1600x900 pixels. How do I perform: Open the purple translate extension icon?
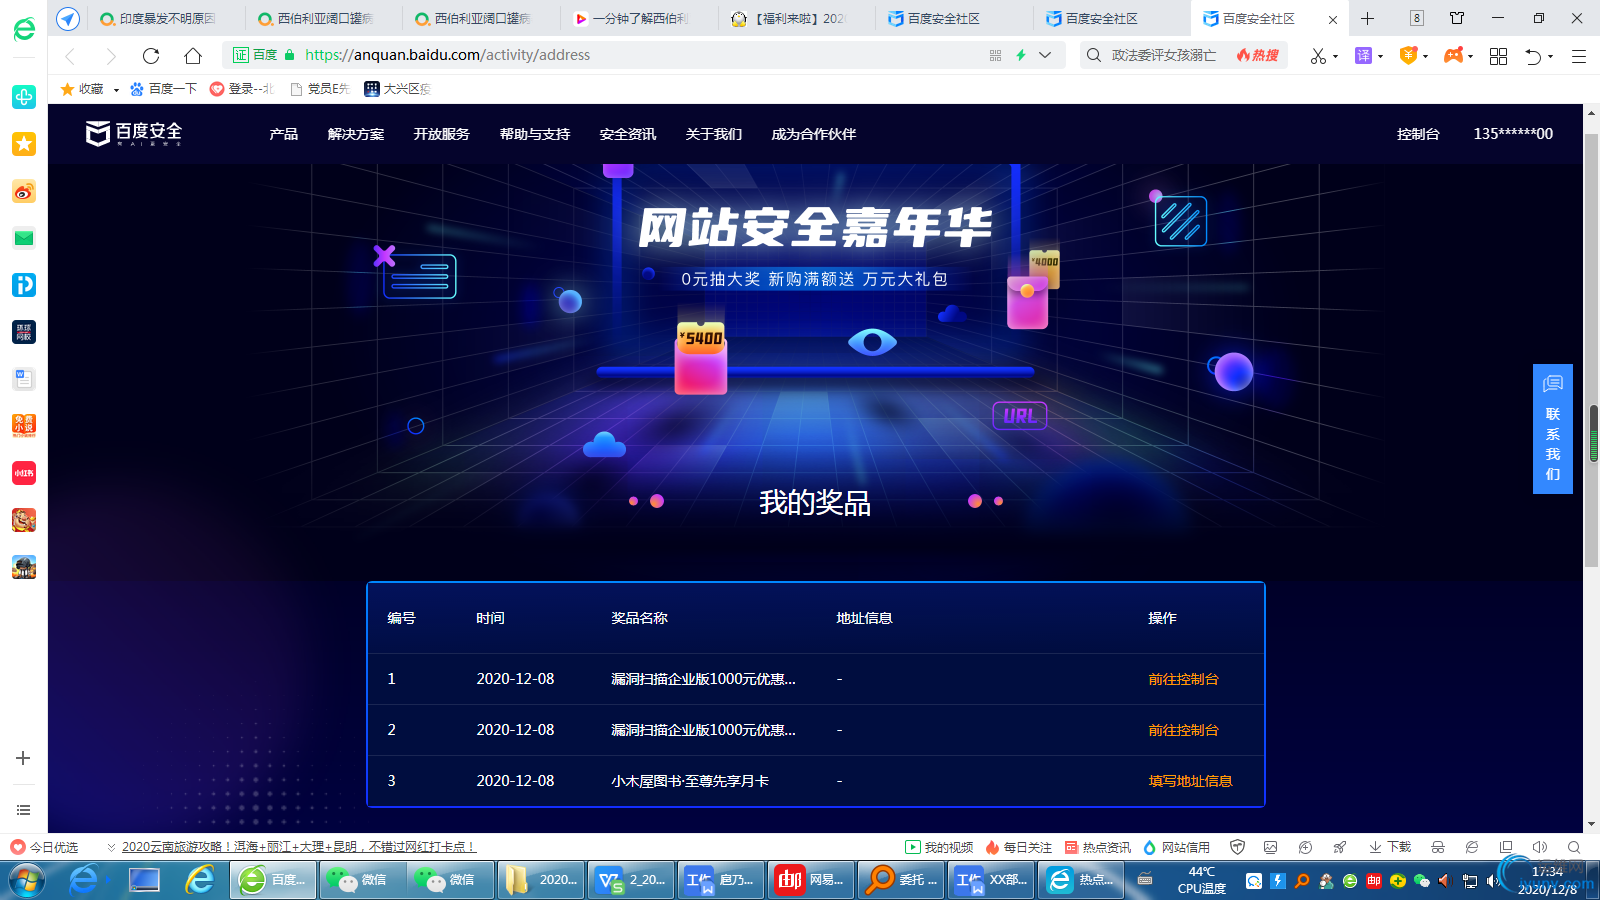coord(1363,55)
